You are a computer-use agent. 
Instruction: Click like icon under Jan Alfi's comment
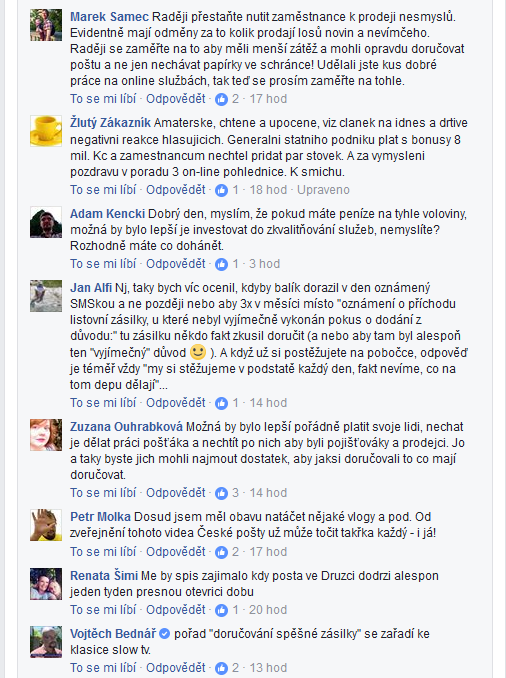click(x=221, y=403)
